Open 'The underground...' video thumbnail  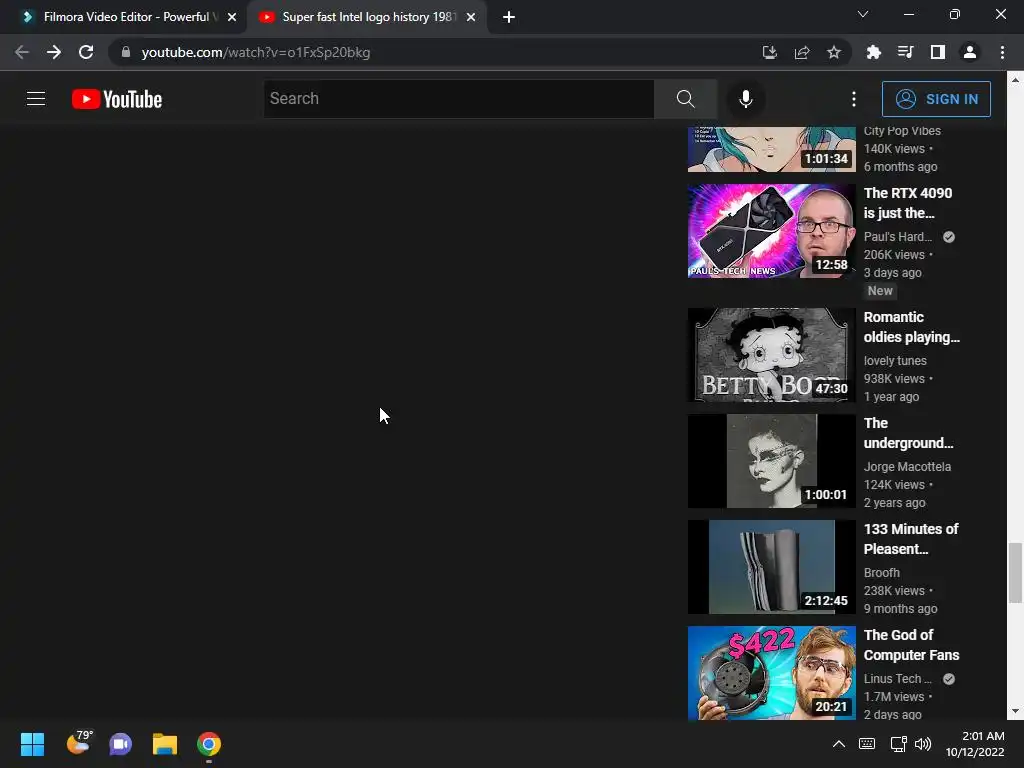(771, 460)
